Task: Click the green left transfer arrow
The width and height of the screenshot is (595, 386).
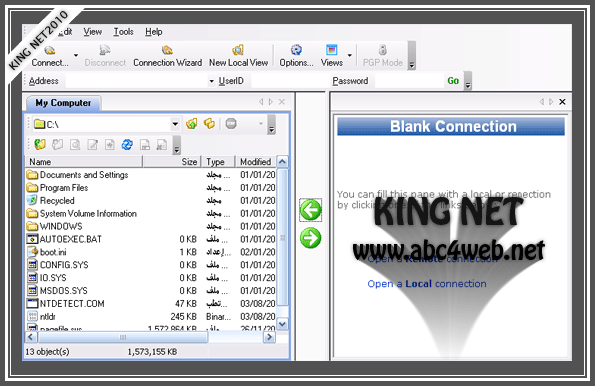Action: [x=310, y=210]
